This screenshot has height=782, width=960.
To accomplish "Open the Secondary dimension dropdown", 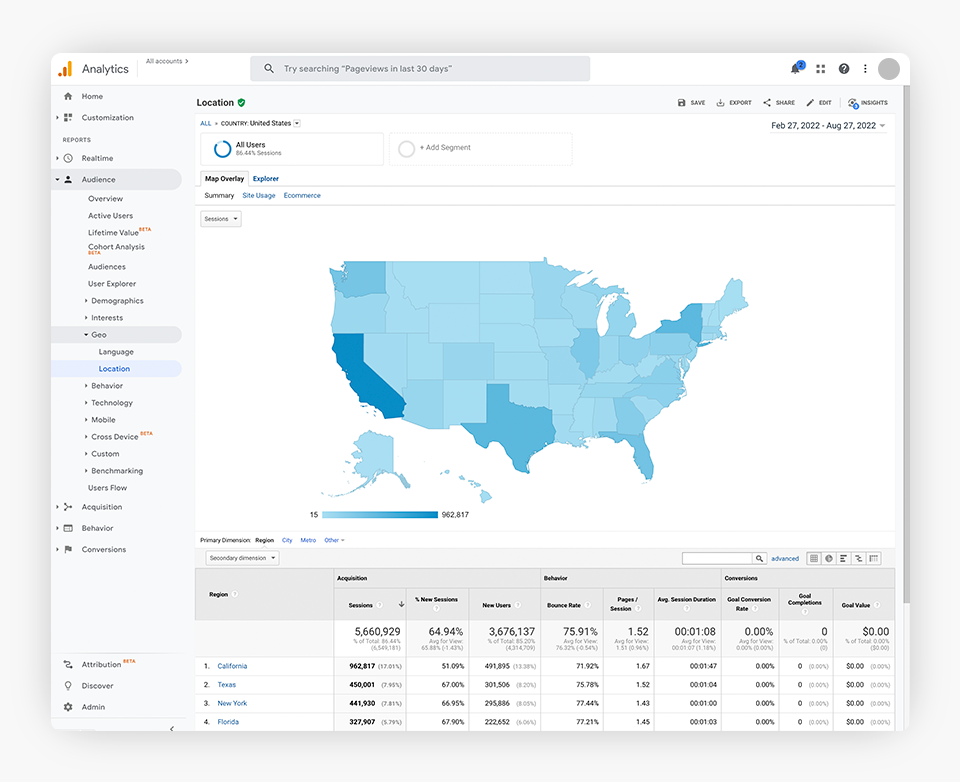I will 242,558.
